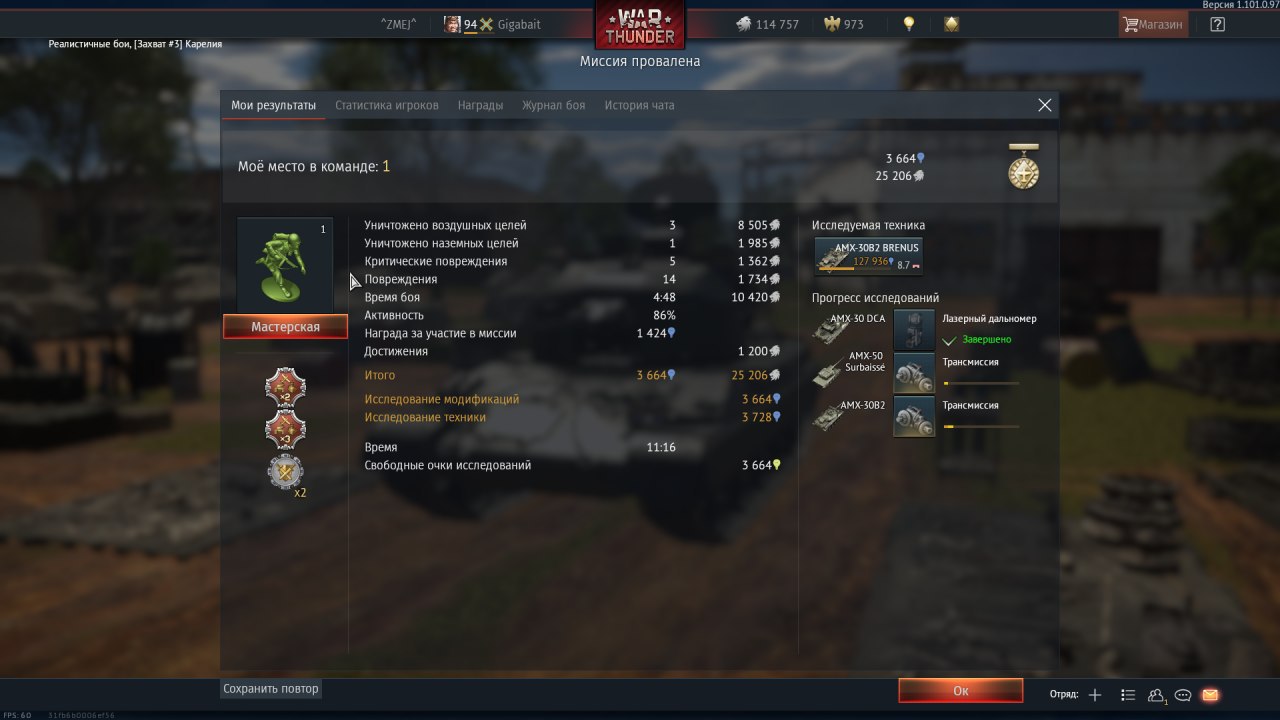
Task: Open the squad list icon
Action: click(x=1128, y=695)
